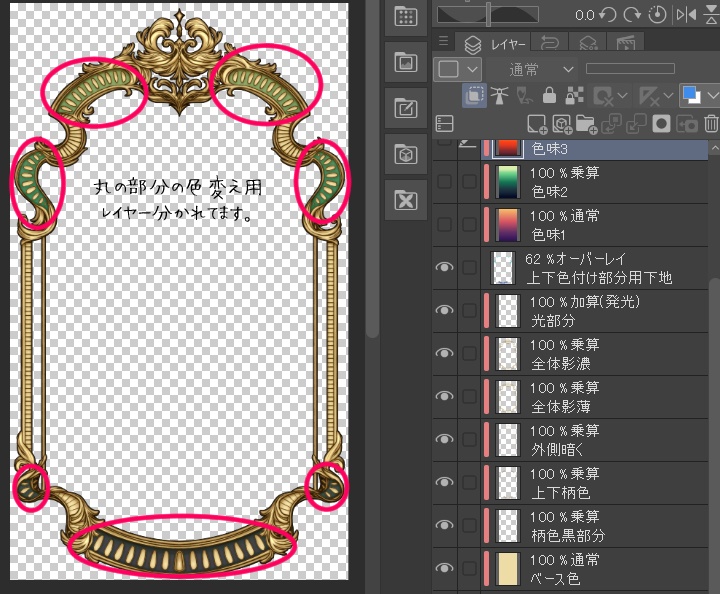Expand mask options dropdown arrow
Image resolution: width=720 pixels, height=594 pixels.
click(622, 96)
